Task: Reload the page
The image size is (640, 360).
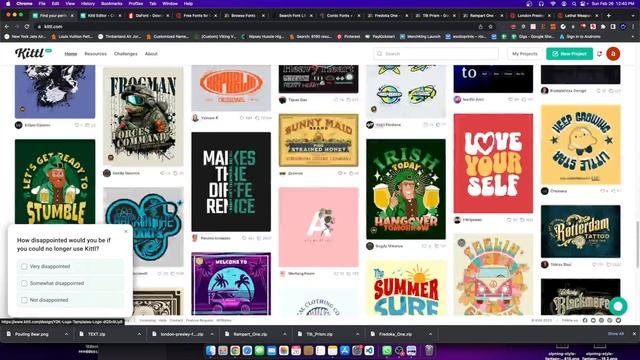Action: [x=27, y=27]
